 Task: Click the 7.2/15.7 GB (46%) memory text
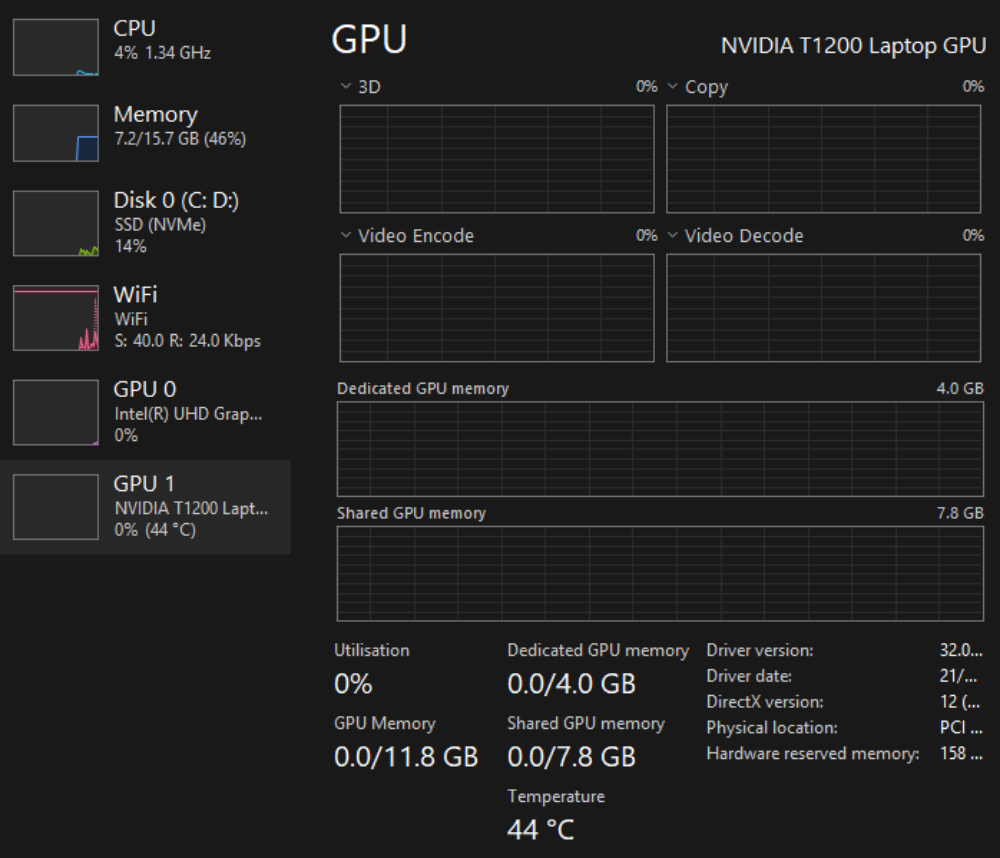[180, 139]
